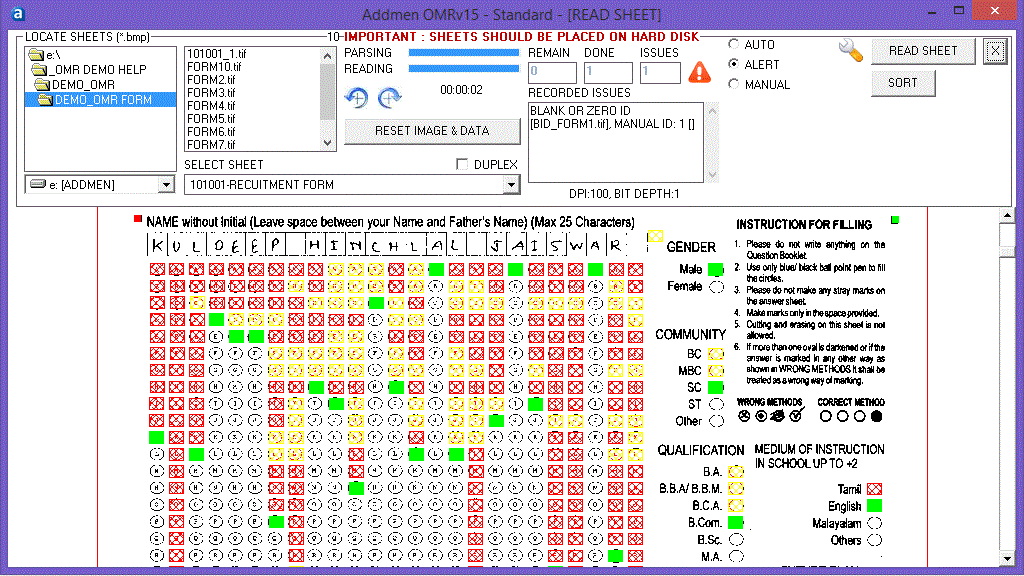Viewport: 1024px width, 576px height.
Task: Open settings with the wrench icon
Action: click(x=850, y=51)
